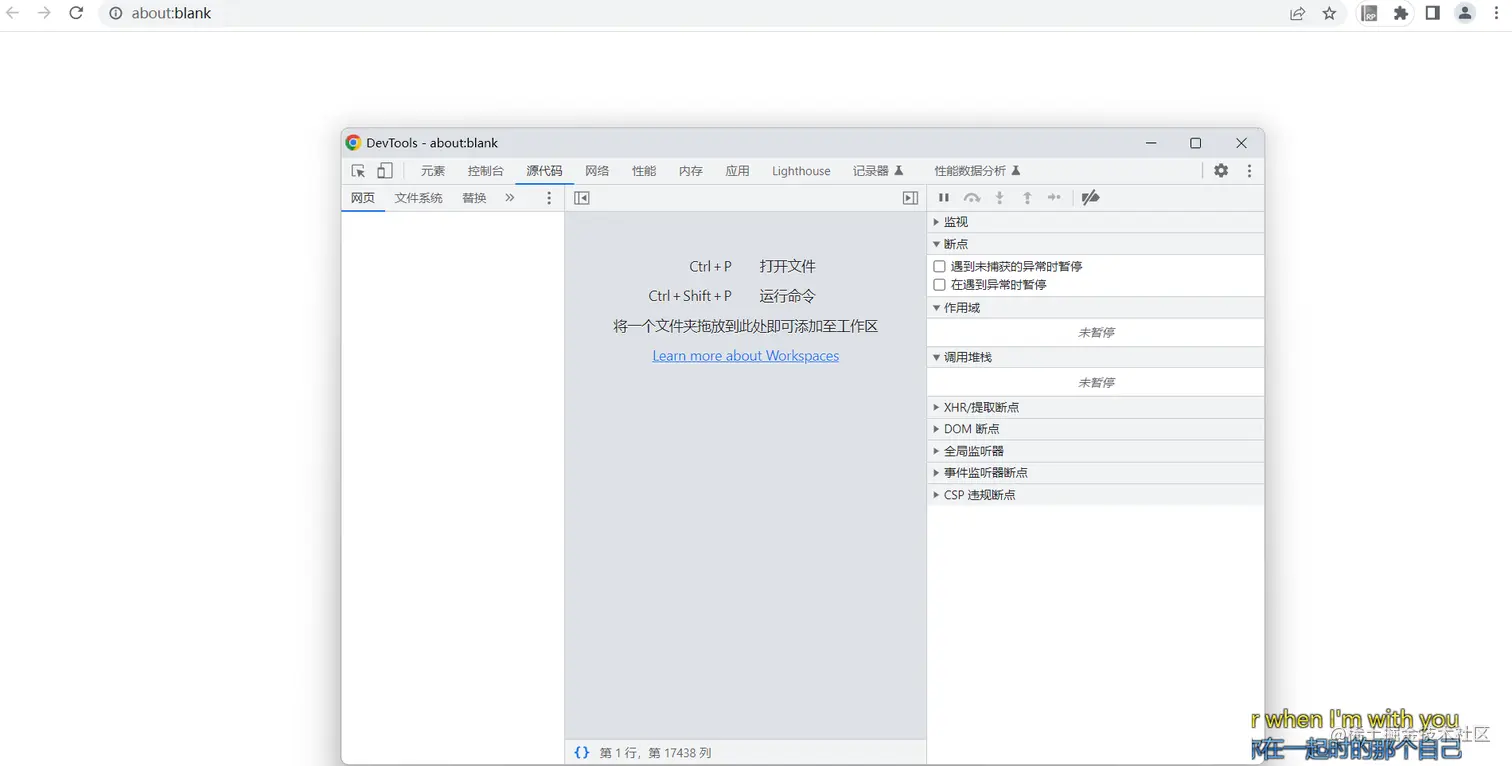Viewport: 1512px width, 766px height.
Task: Collapse the 调用堆栈 section
Action: pyautogui.click(x=1096, y=357)
